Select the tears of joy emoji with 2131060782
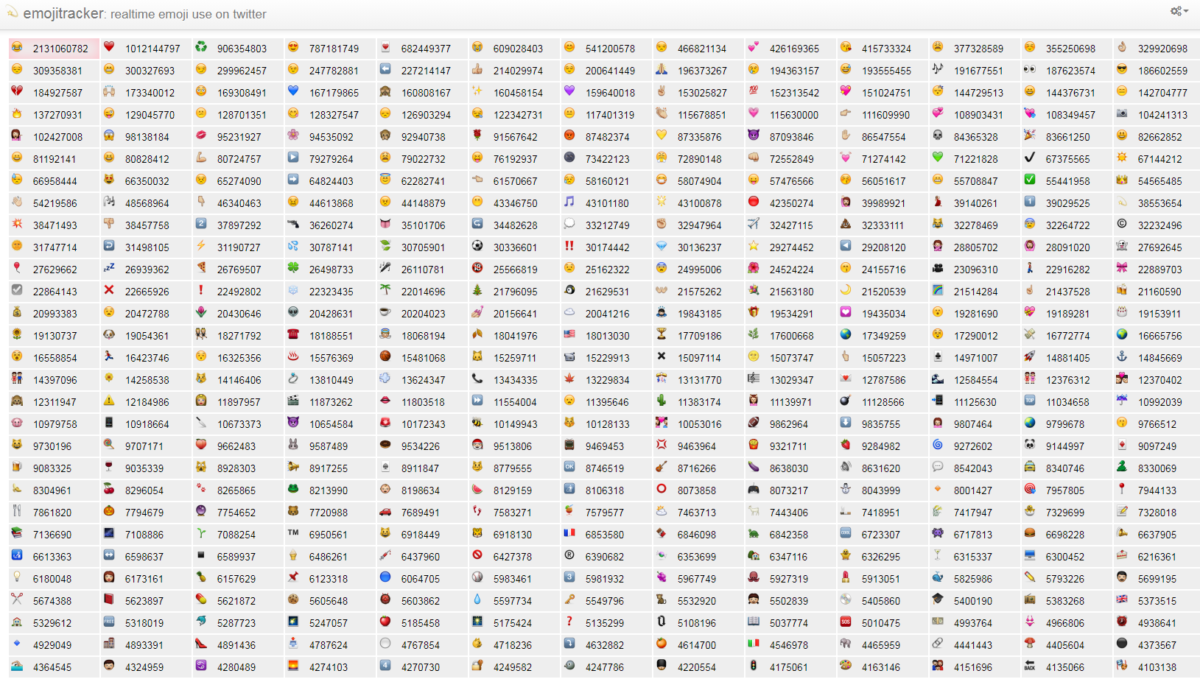 tap(17, 48)
